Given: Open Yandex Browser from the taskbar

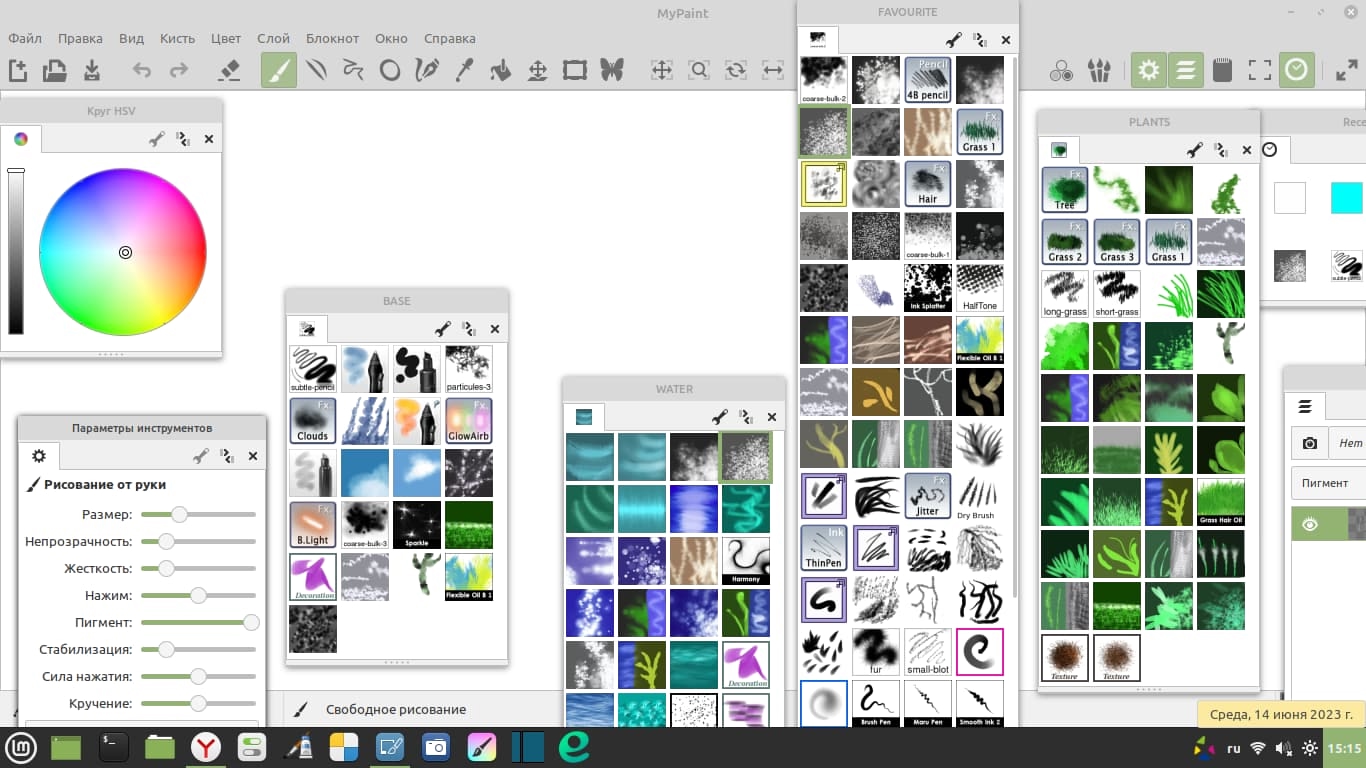Looking at the screenshot, I should 207,747.
